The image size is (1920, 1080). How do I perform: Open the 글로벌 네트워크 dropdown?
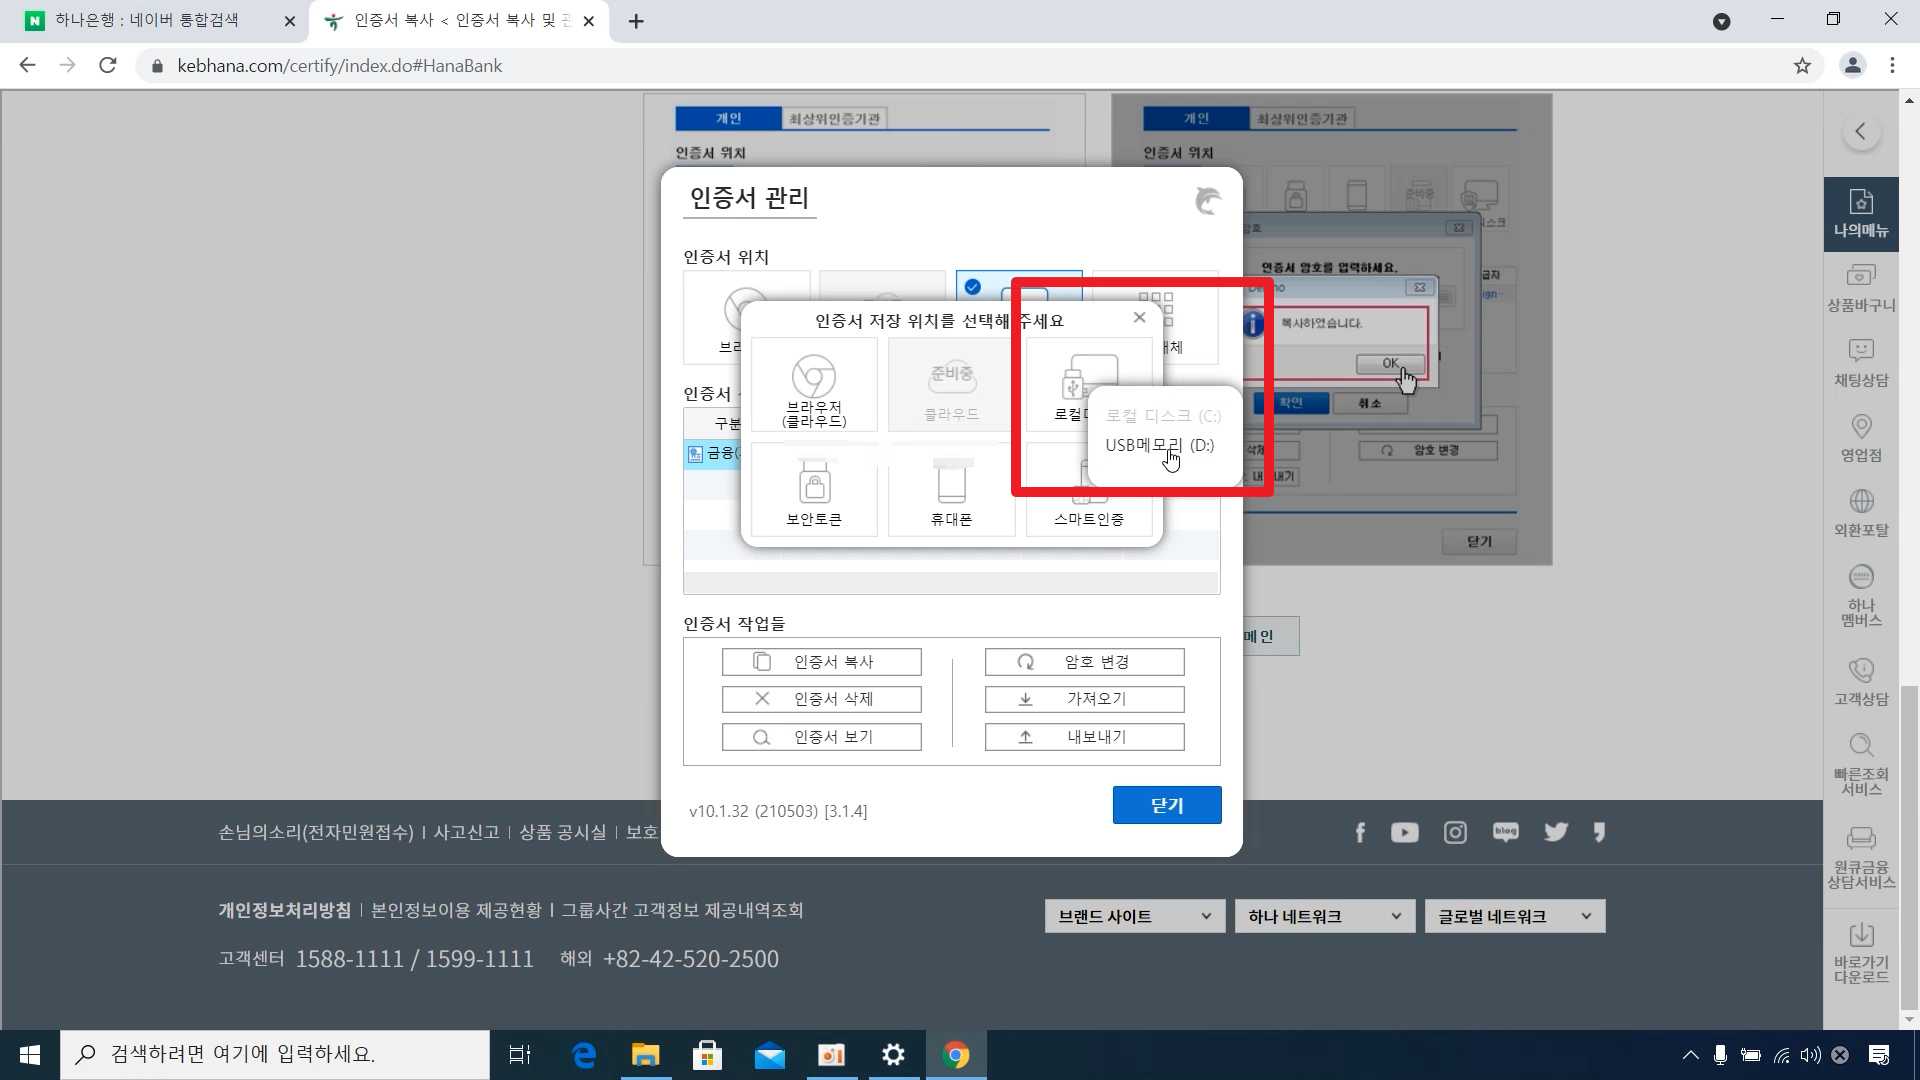coord(1514,916)
